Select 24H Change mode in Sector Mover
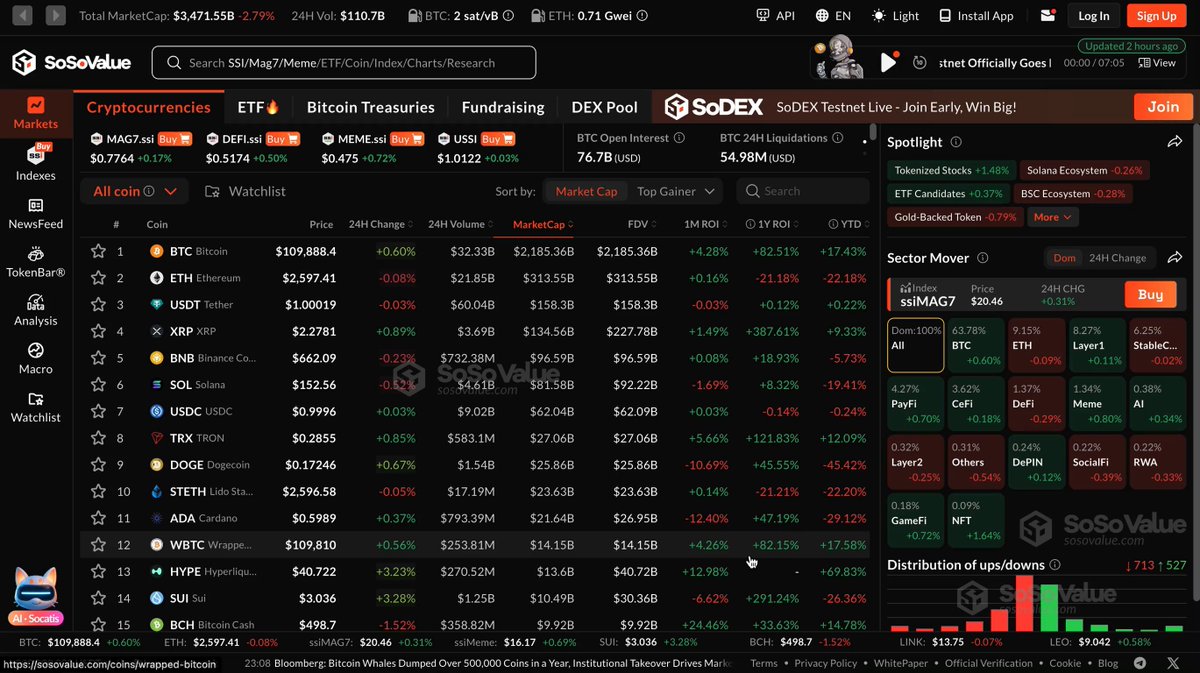 click(1117, 258)
